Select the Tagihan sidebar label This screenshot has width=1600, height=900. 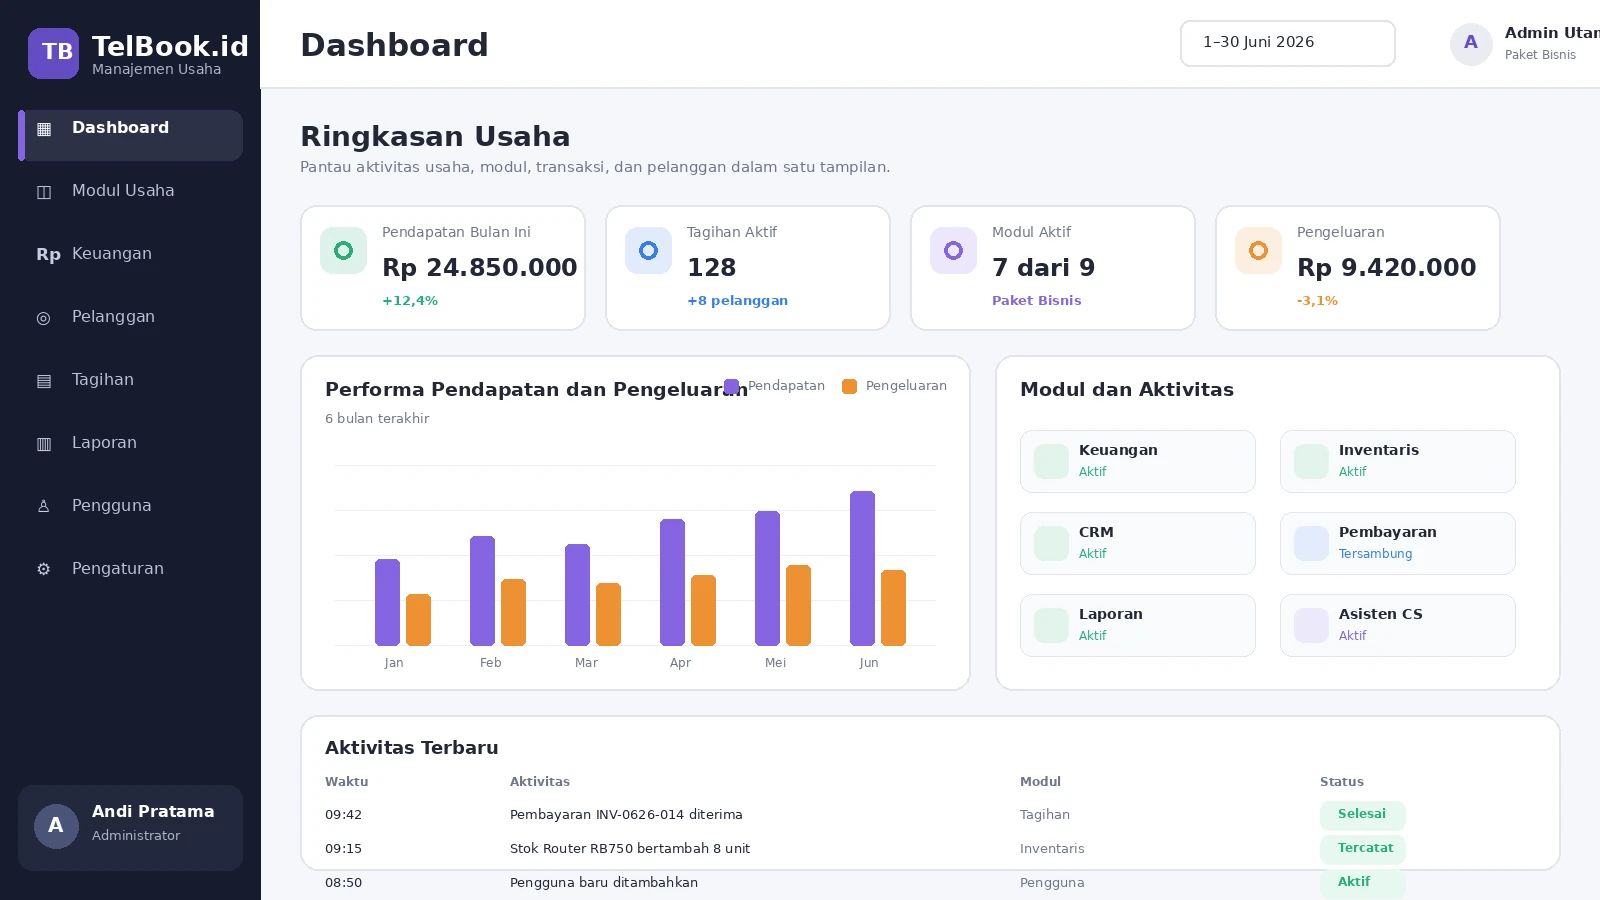pos(103,380)
